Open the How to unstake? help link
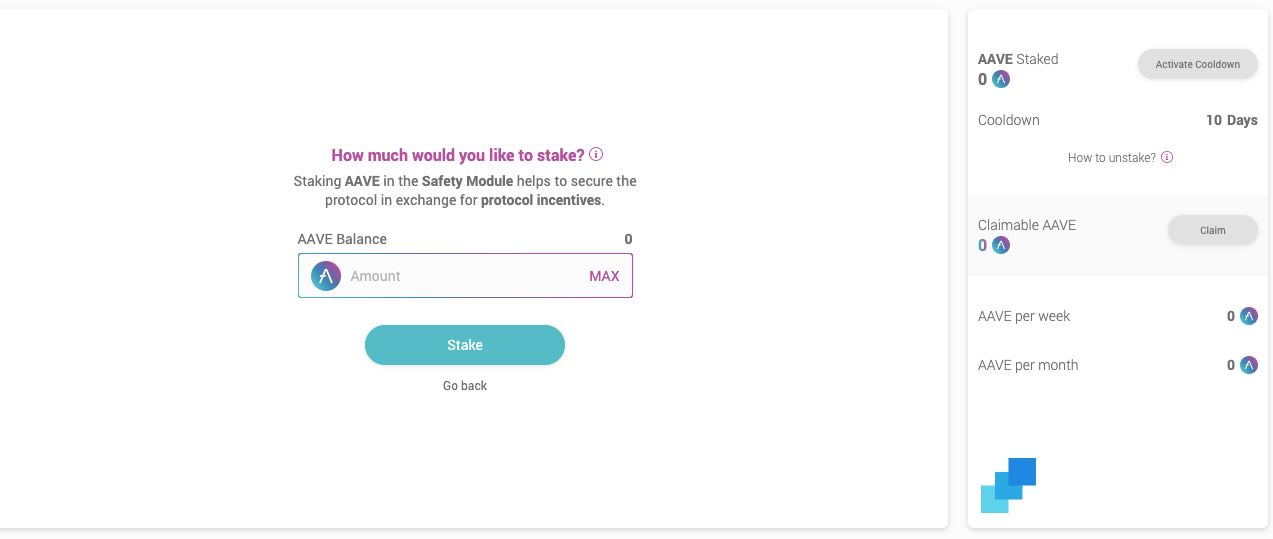Screen dimensions: 1273x539 (x=1112, y=158)
